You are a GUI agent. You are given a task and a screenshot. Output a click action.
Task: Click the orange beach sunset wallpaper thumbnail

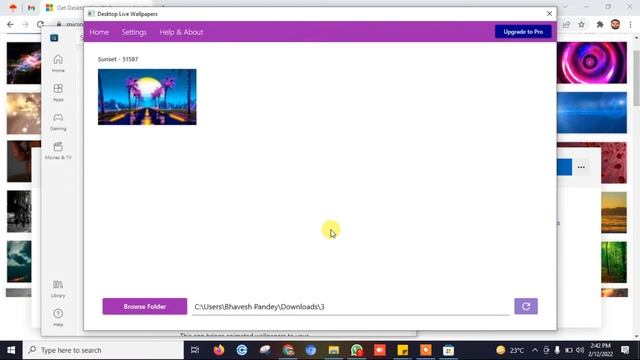pos(614,212)
